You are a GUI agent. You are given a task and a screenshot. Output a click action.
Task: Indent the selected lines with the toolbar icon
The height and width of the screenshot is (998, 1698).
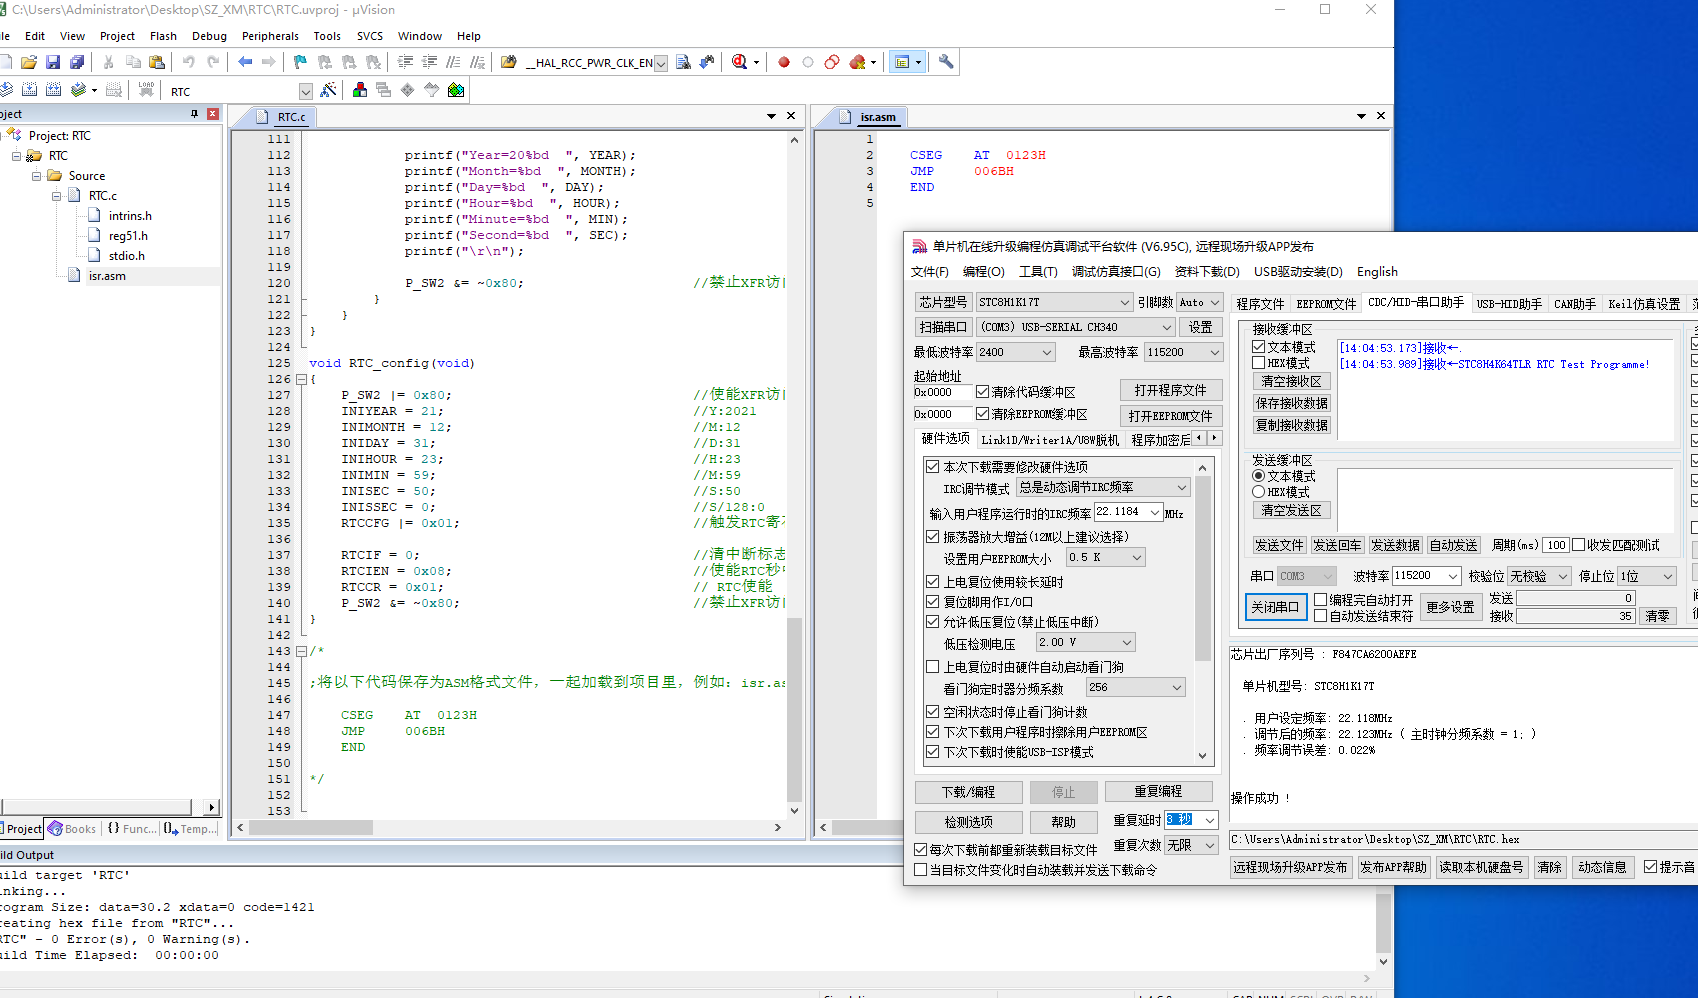click(405, 62)
